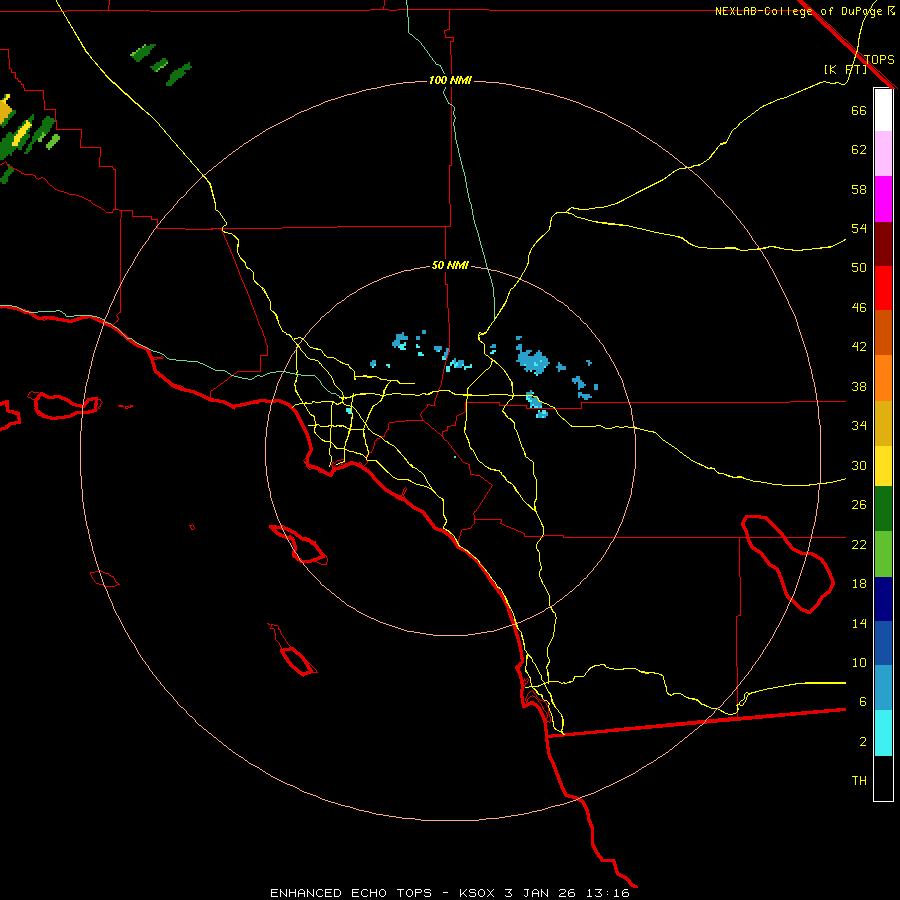The image size is (900, 900).
Task: Click the dark maroon legend swatch
Action: tap(883, 244)
